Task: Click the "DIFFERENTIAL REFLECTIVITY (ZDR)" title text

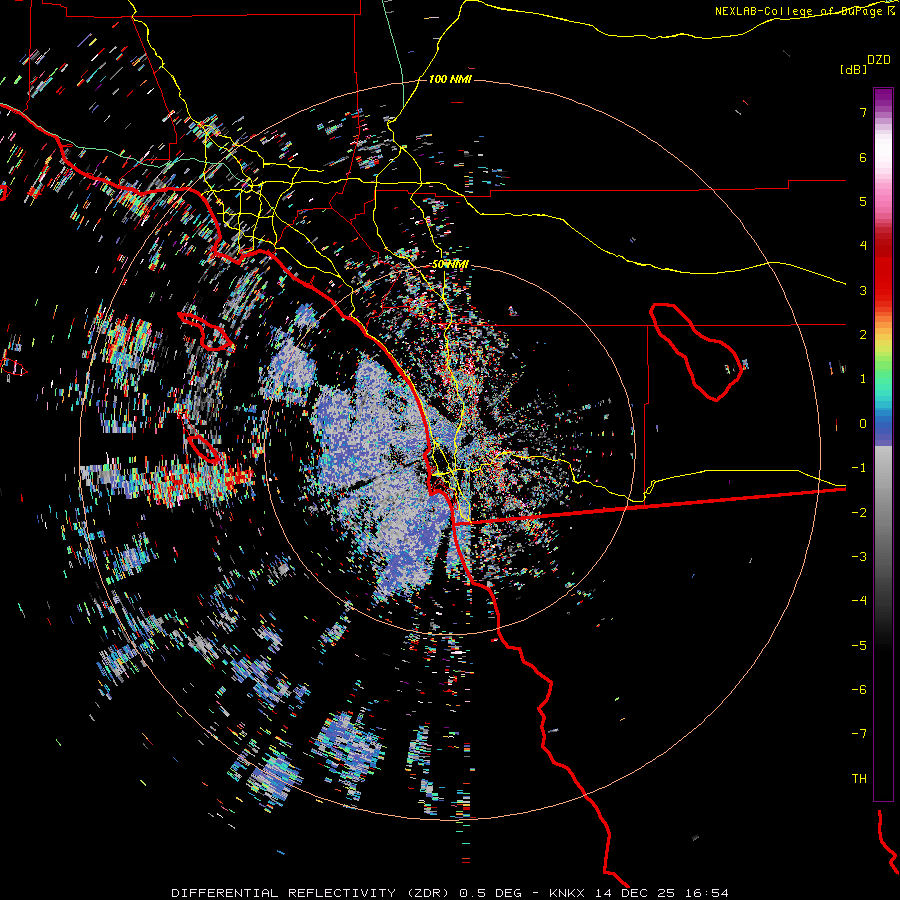Action: click(311, 893)
